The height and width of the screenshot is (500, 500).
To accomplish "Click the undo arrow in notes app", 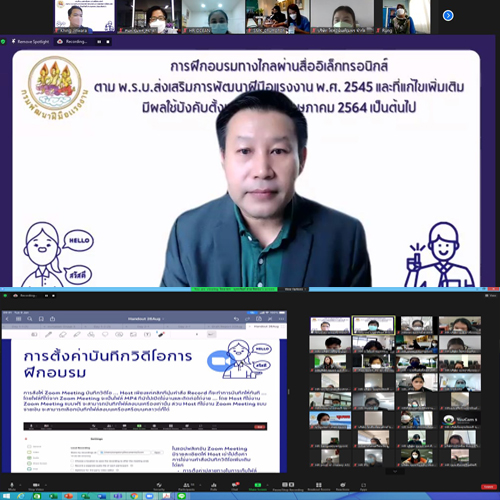I will 236,319.
